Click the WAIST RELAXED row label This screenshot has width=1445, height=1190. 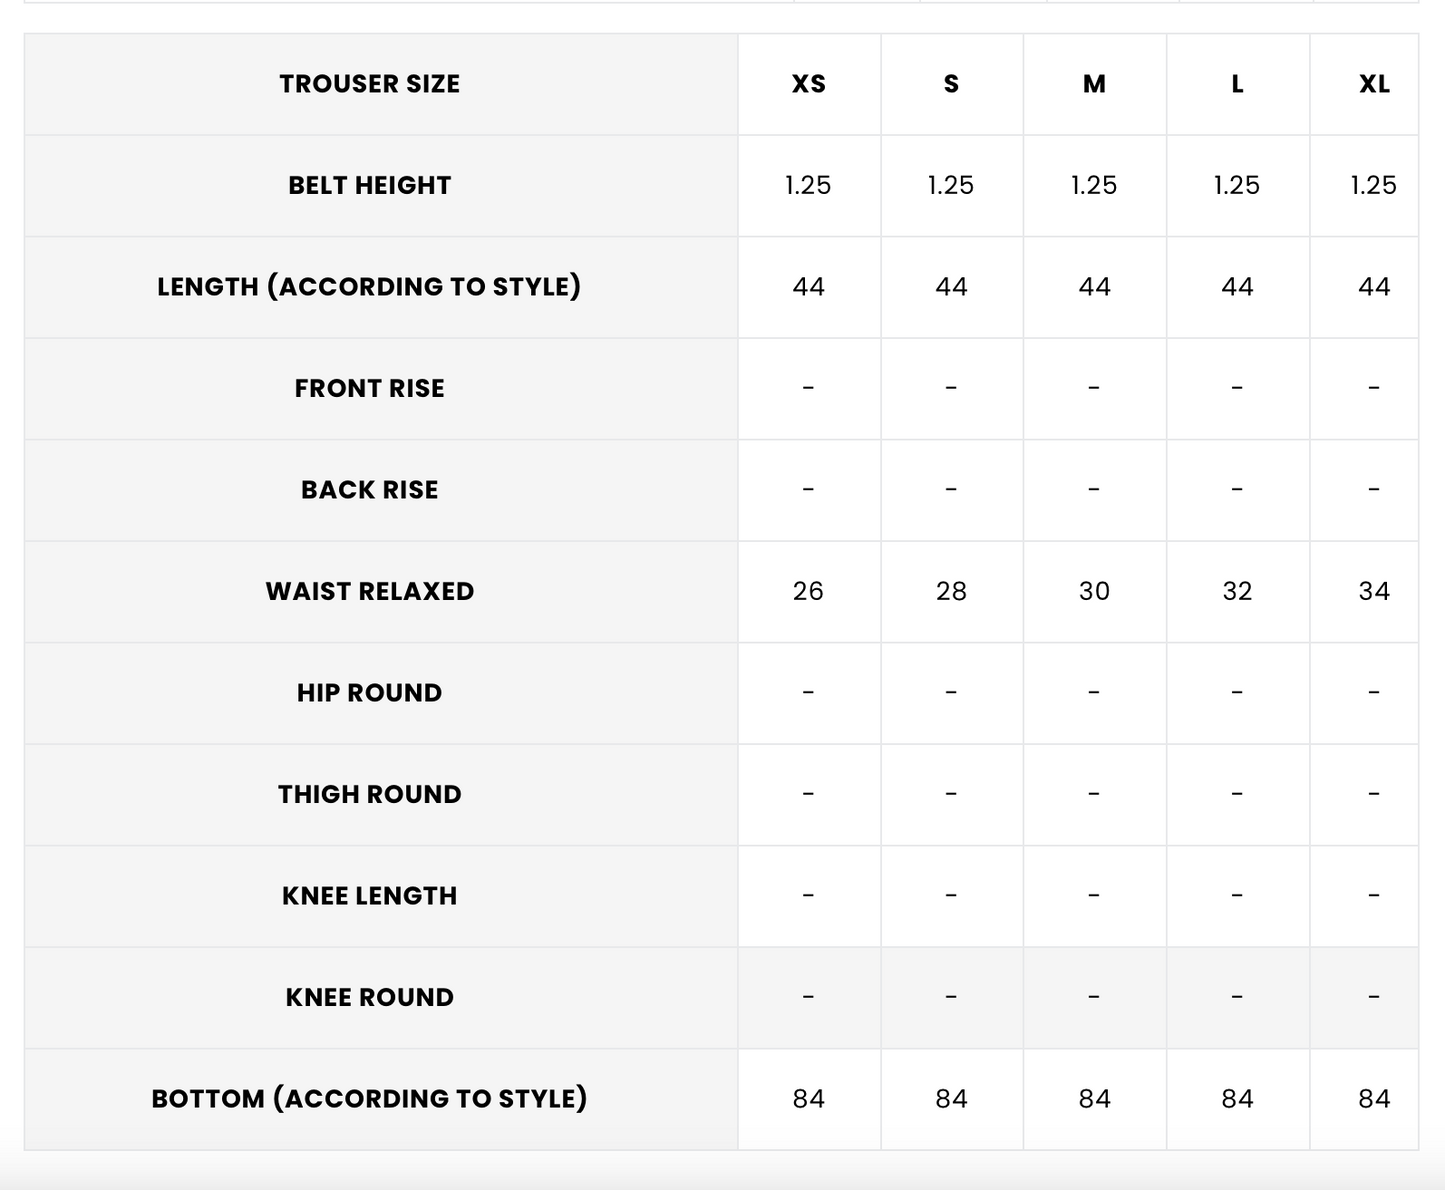[369, 591]
